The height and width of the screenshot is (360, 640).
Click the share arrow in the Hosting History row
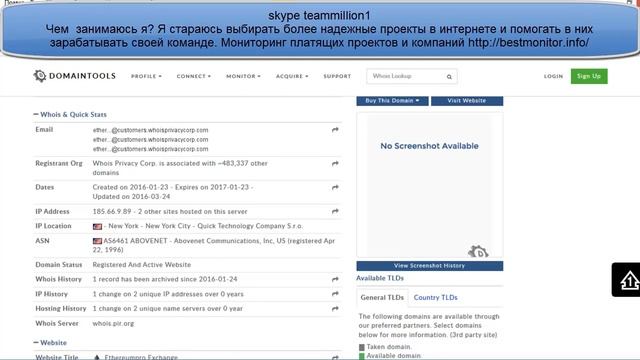click(335, 309)
